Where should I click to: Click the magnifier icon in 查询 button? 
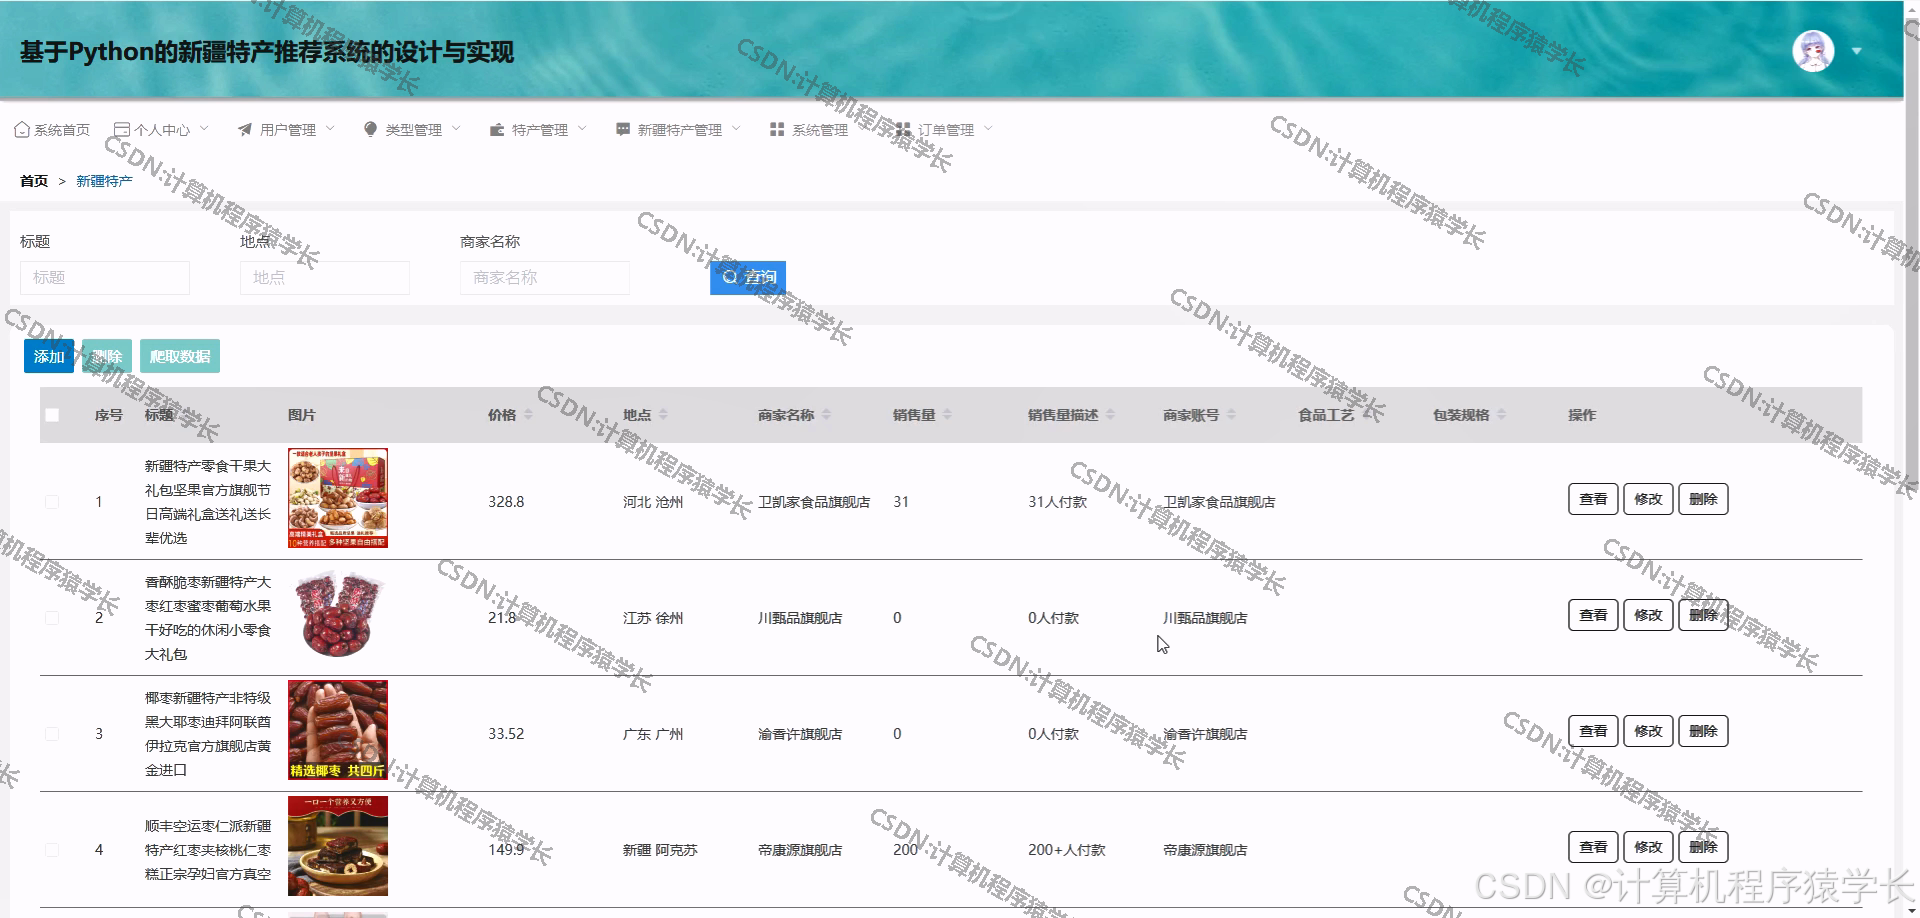(x=730, y=277)
